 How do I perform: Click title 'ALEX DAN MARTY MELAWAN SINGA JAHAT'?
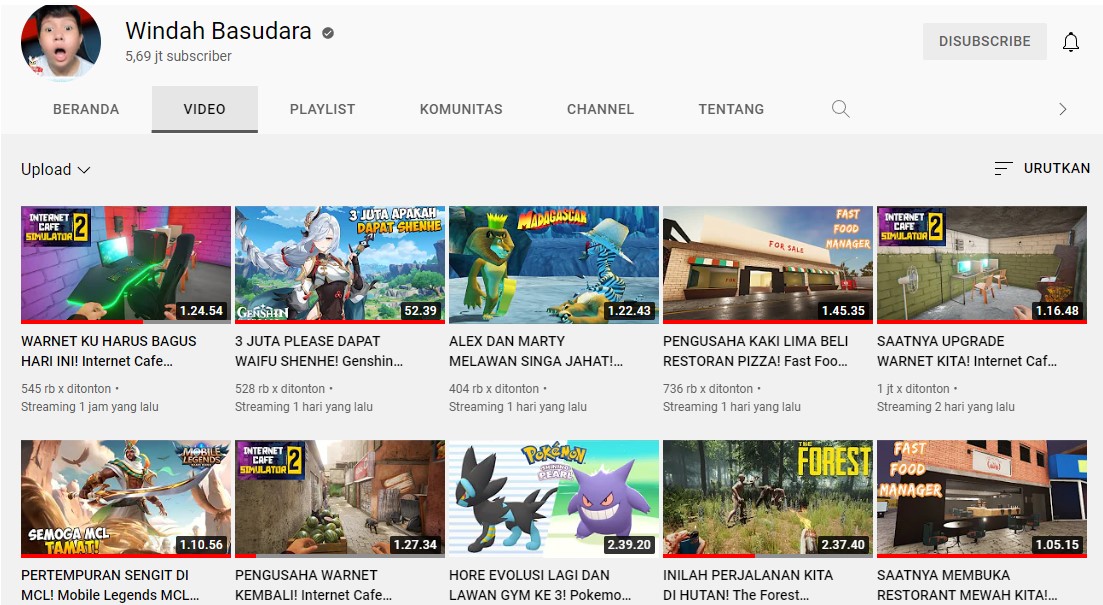coord(536,351)
